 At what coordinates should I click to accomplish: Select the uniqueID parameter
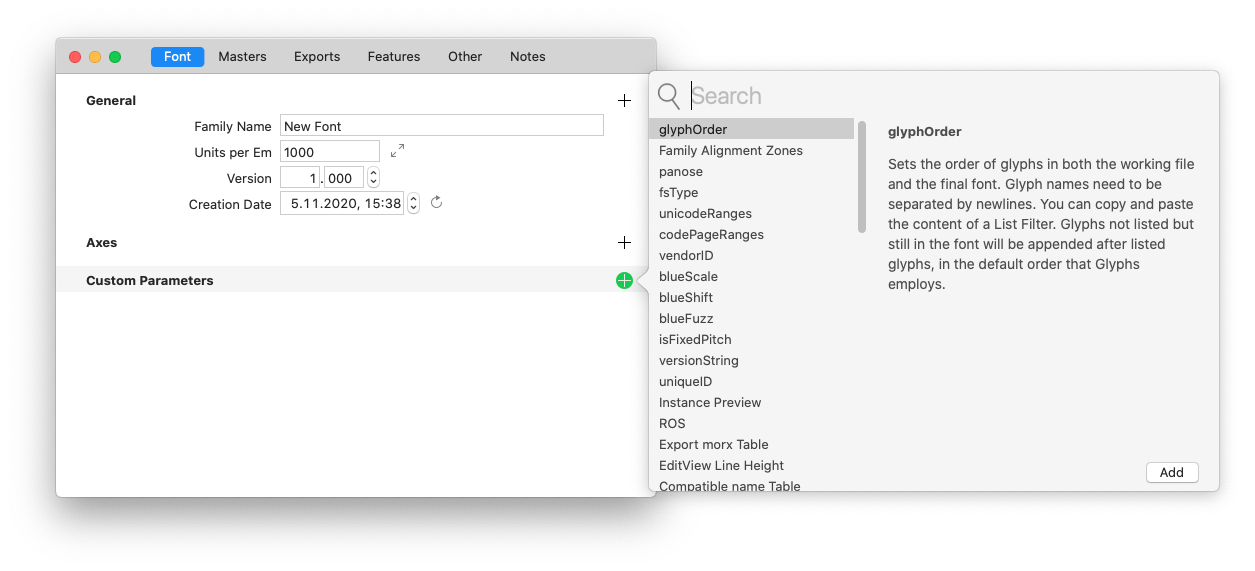(x=752, y=381)
